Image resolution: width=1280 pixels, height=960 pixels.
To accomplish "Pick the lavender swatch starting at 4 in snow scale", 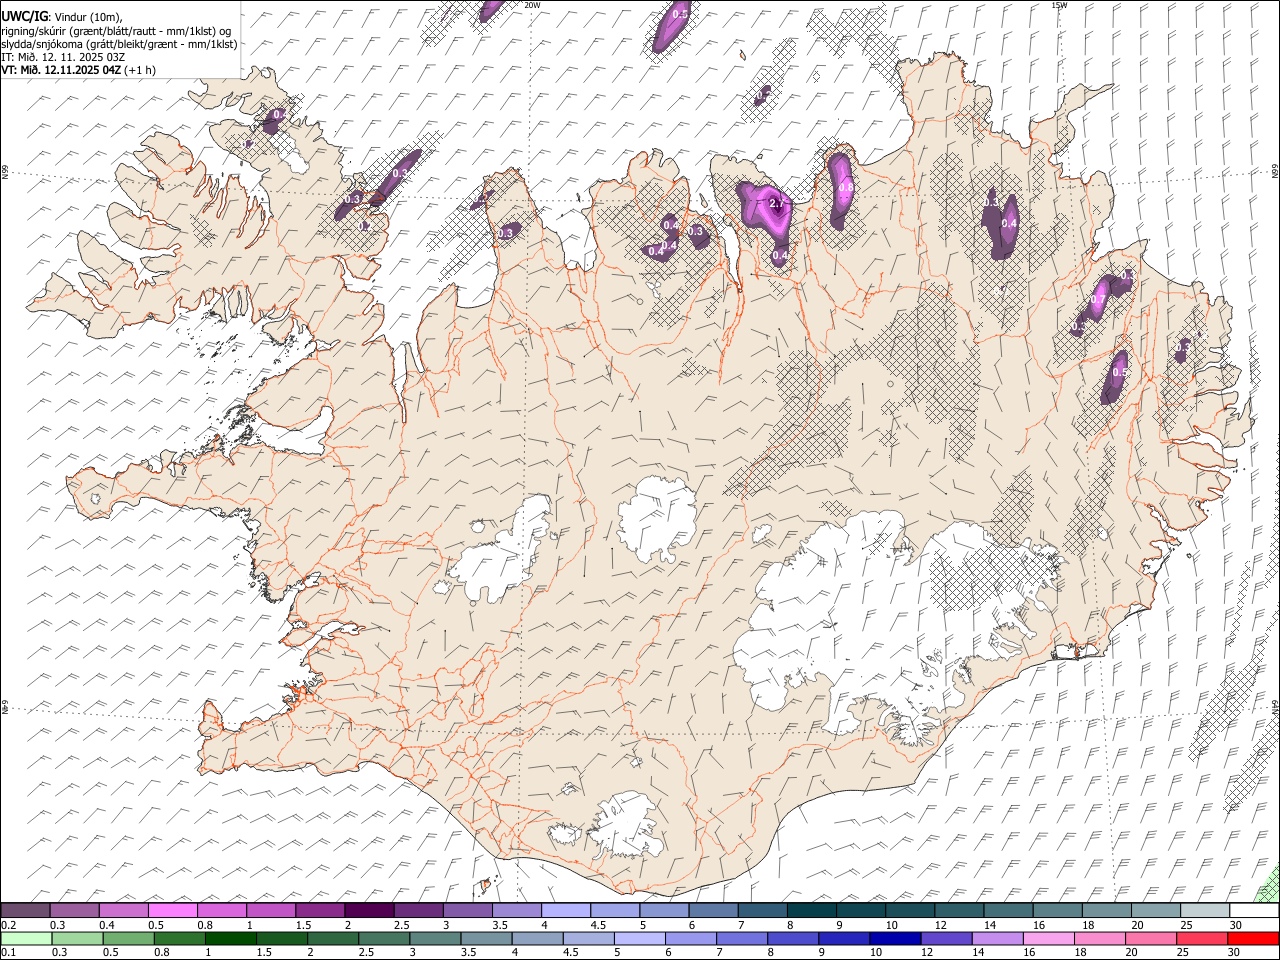I will 566,911.
